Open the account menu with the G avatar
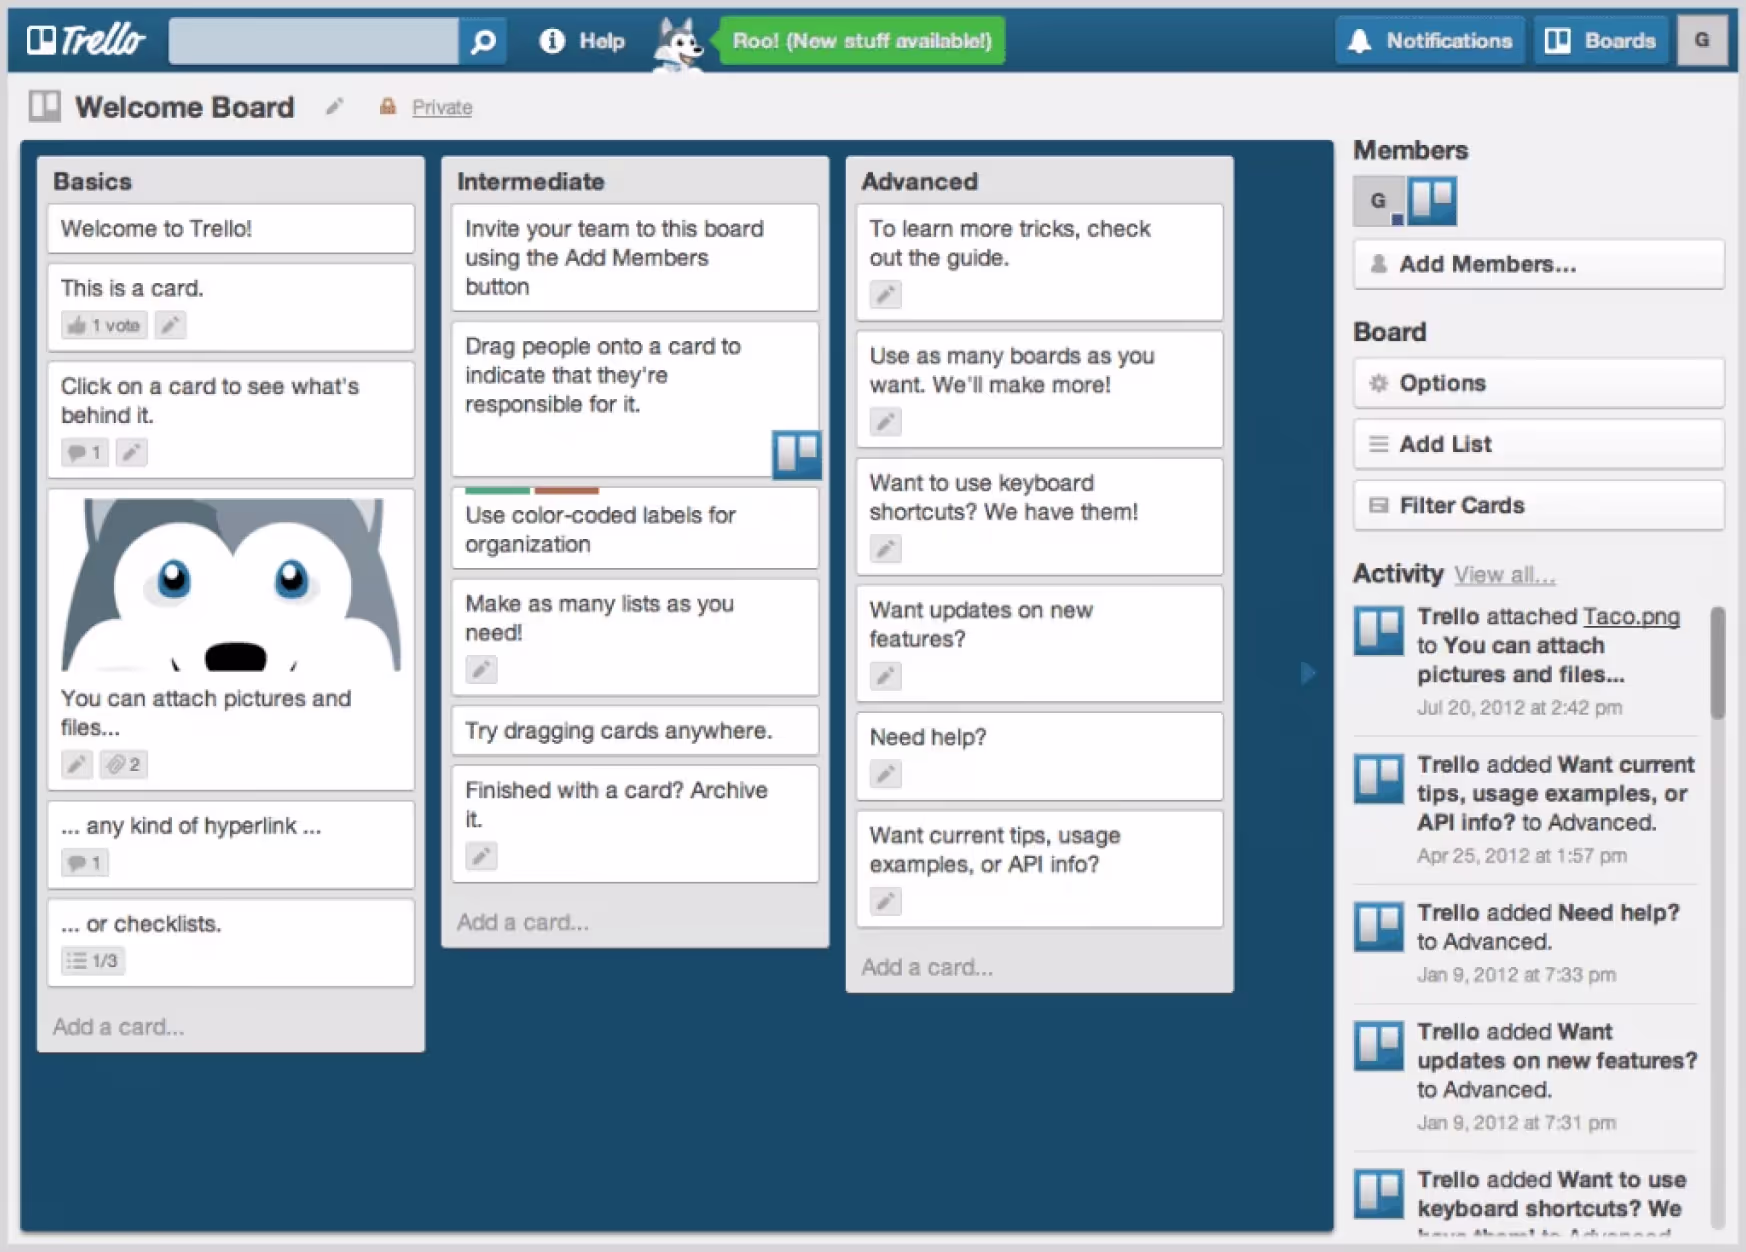Screen dimensions: 1746x1252 (1702, 40)
